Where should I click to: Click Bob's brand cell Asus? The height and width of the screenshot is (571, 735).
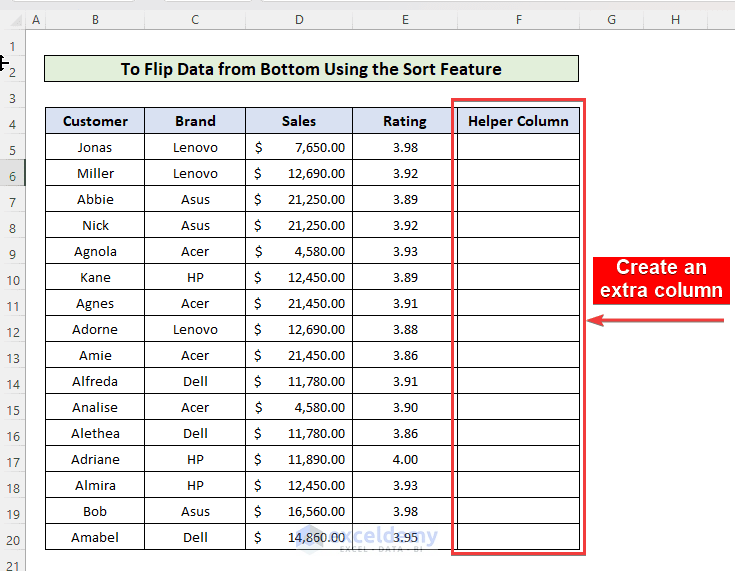[x=195, y=511]
